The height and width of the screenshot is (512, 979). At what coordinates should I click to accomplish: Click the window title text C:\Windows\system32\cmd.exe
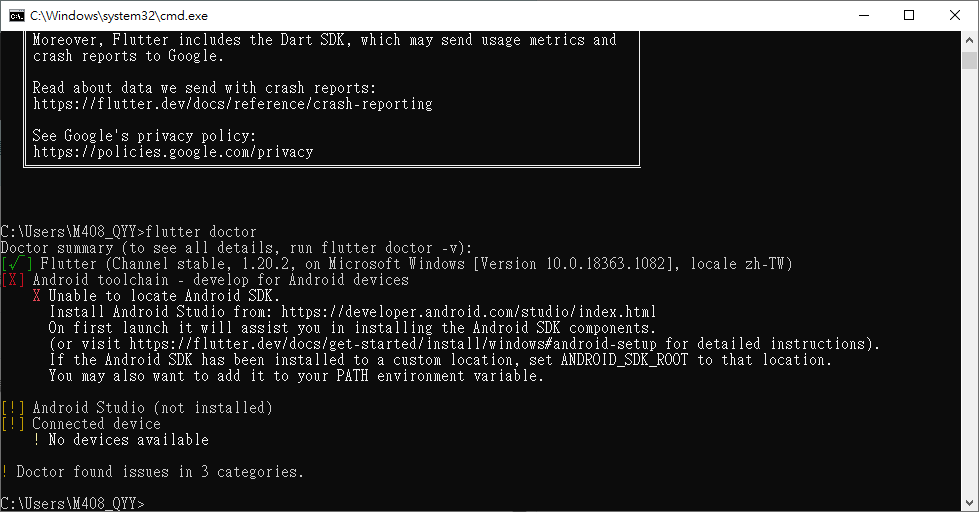tap(119, 16)
